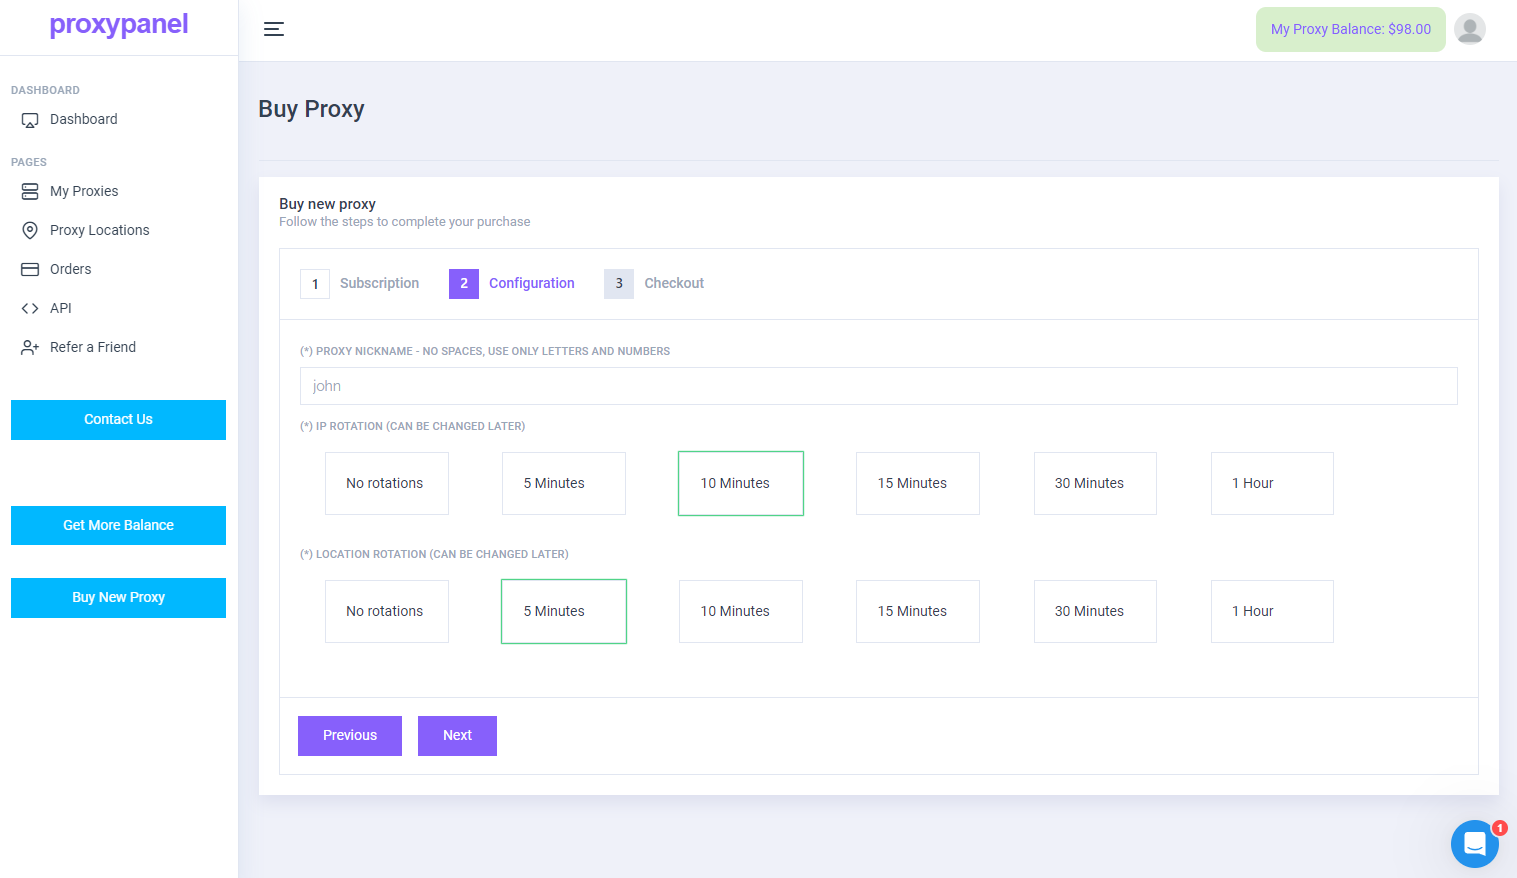This screenshot has height=878, width=1517.
Task: Click the Orders card icon
Action: coord(30,269)
